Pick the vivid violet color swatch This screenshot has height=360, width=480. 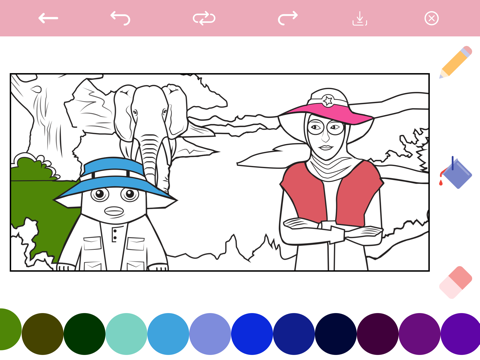click(461, 334)
